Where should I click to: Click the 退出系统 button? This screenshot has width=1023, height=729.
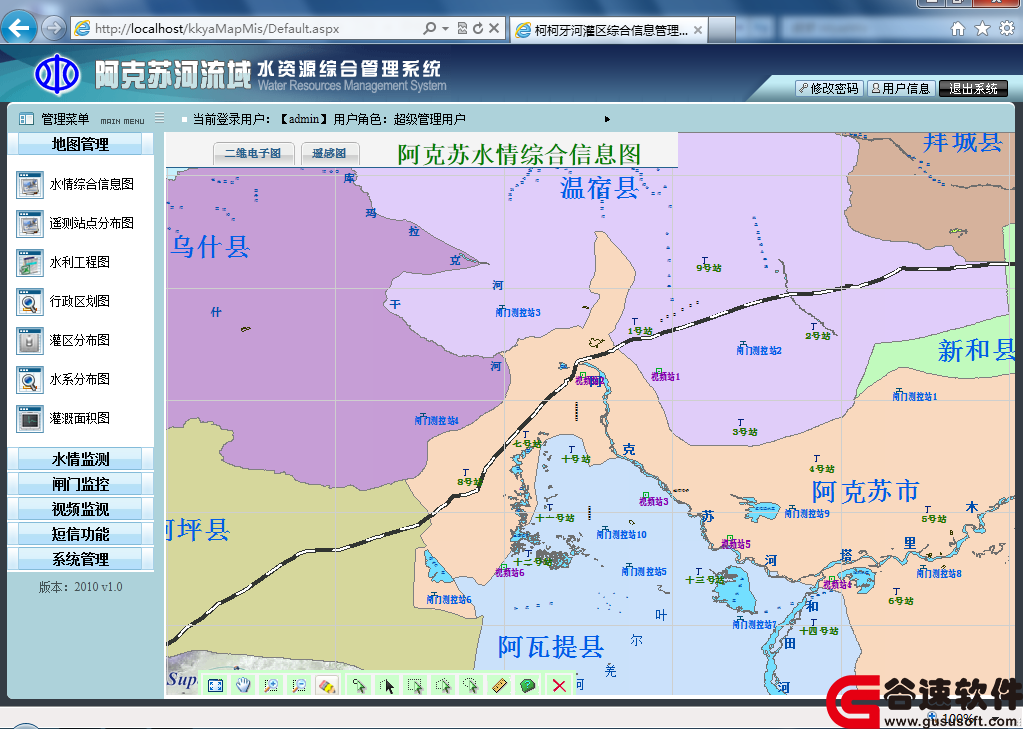click(973, 89)
